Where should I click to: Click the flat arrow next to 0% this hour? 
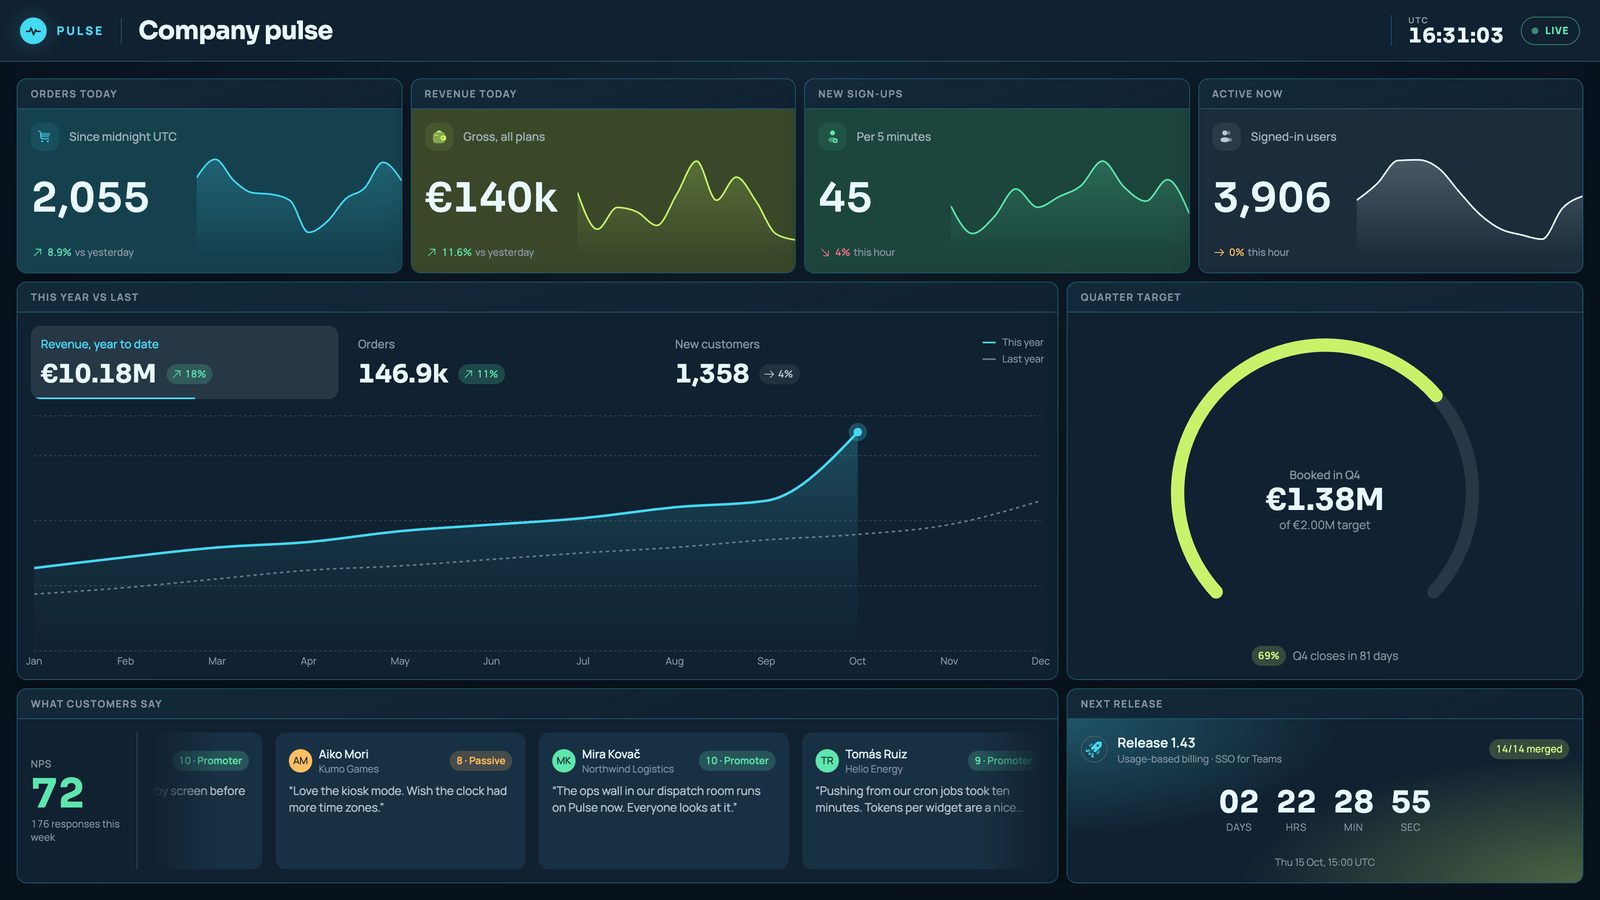[x=1219, y=253]
